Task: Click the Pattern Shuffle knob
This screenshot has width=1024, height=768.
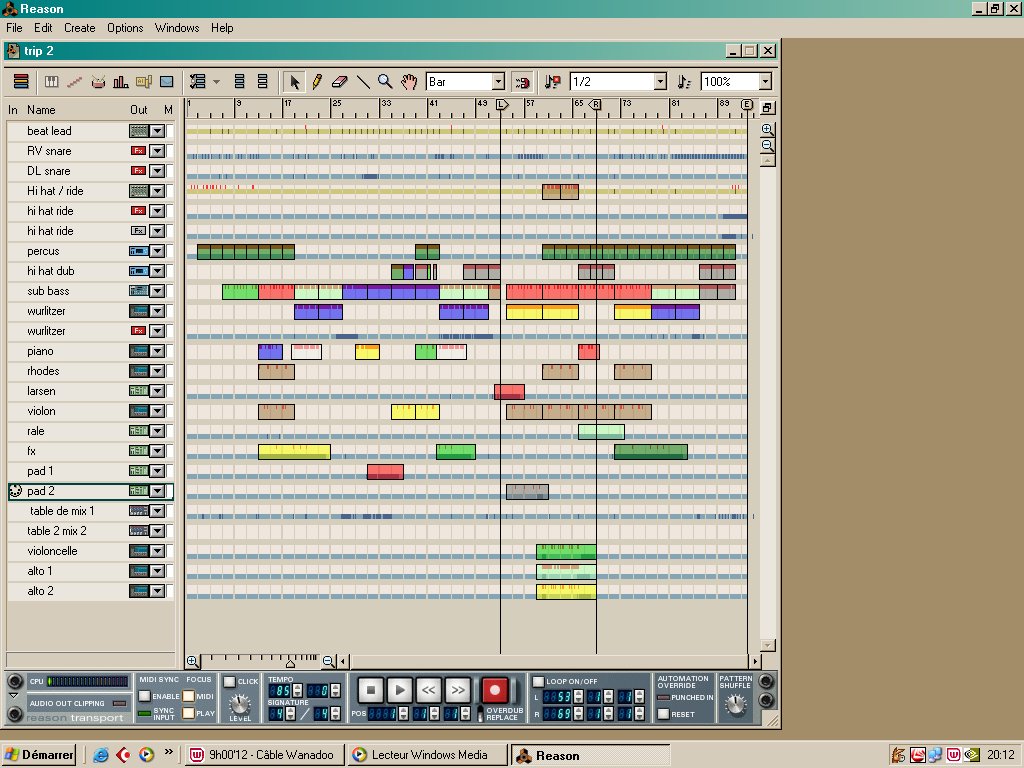Action: pyautogui.click(x=736, y=703)
